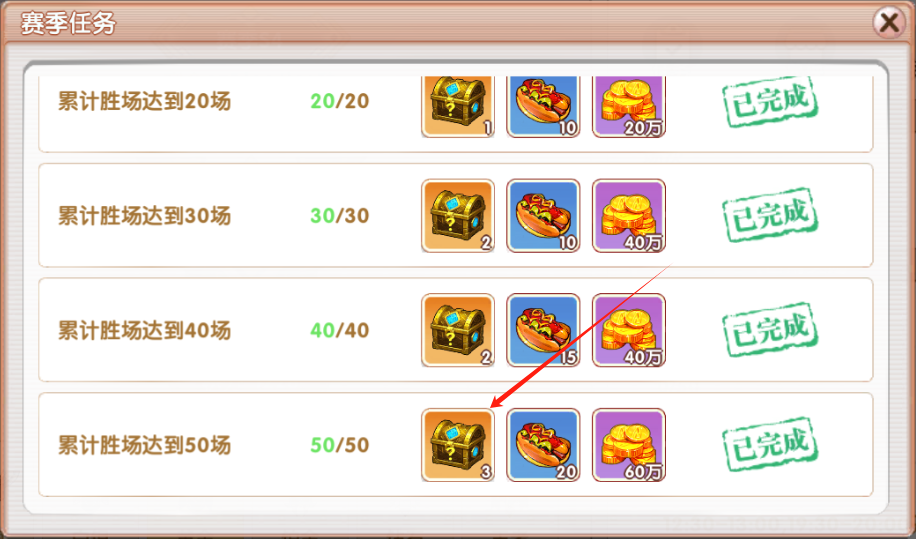Select the 20 hot dogs reward

(x=543, y=445)
